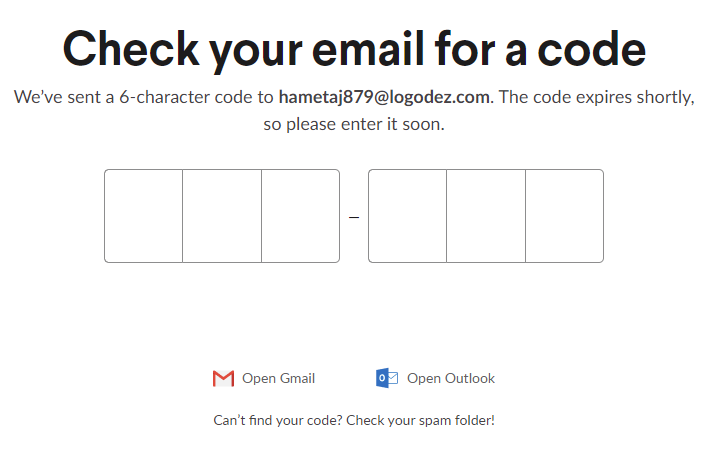Click the third code character box

point(300,216)
